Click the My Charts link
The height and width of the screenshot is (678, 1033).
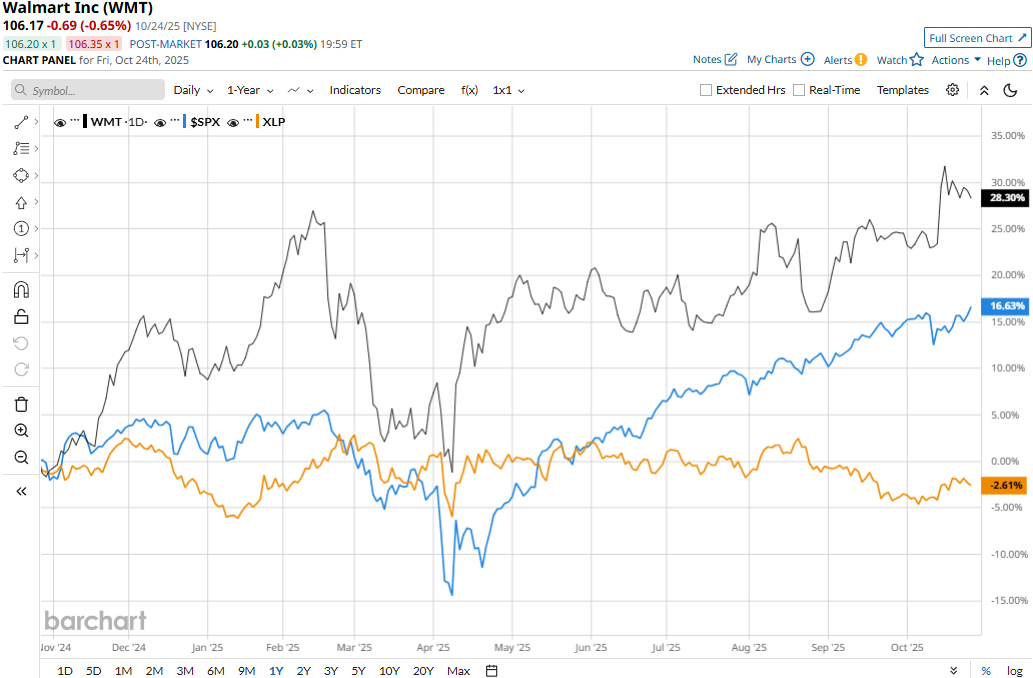[771, 59]
